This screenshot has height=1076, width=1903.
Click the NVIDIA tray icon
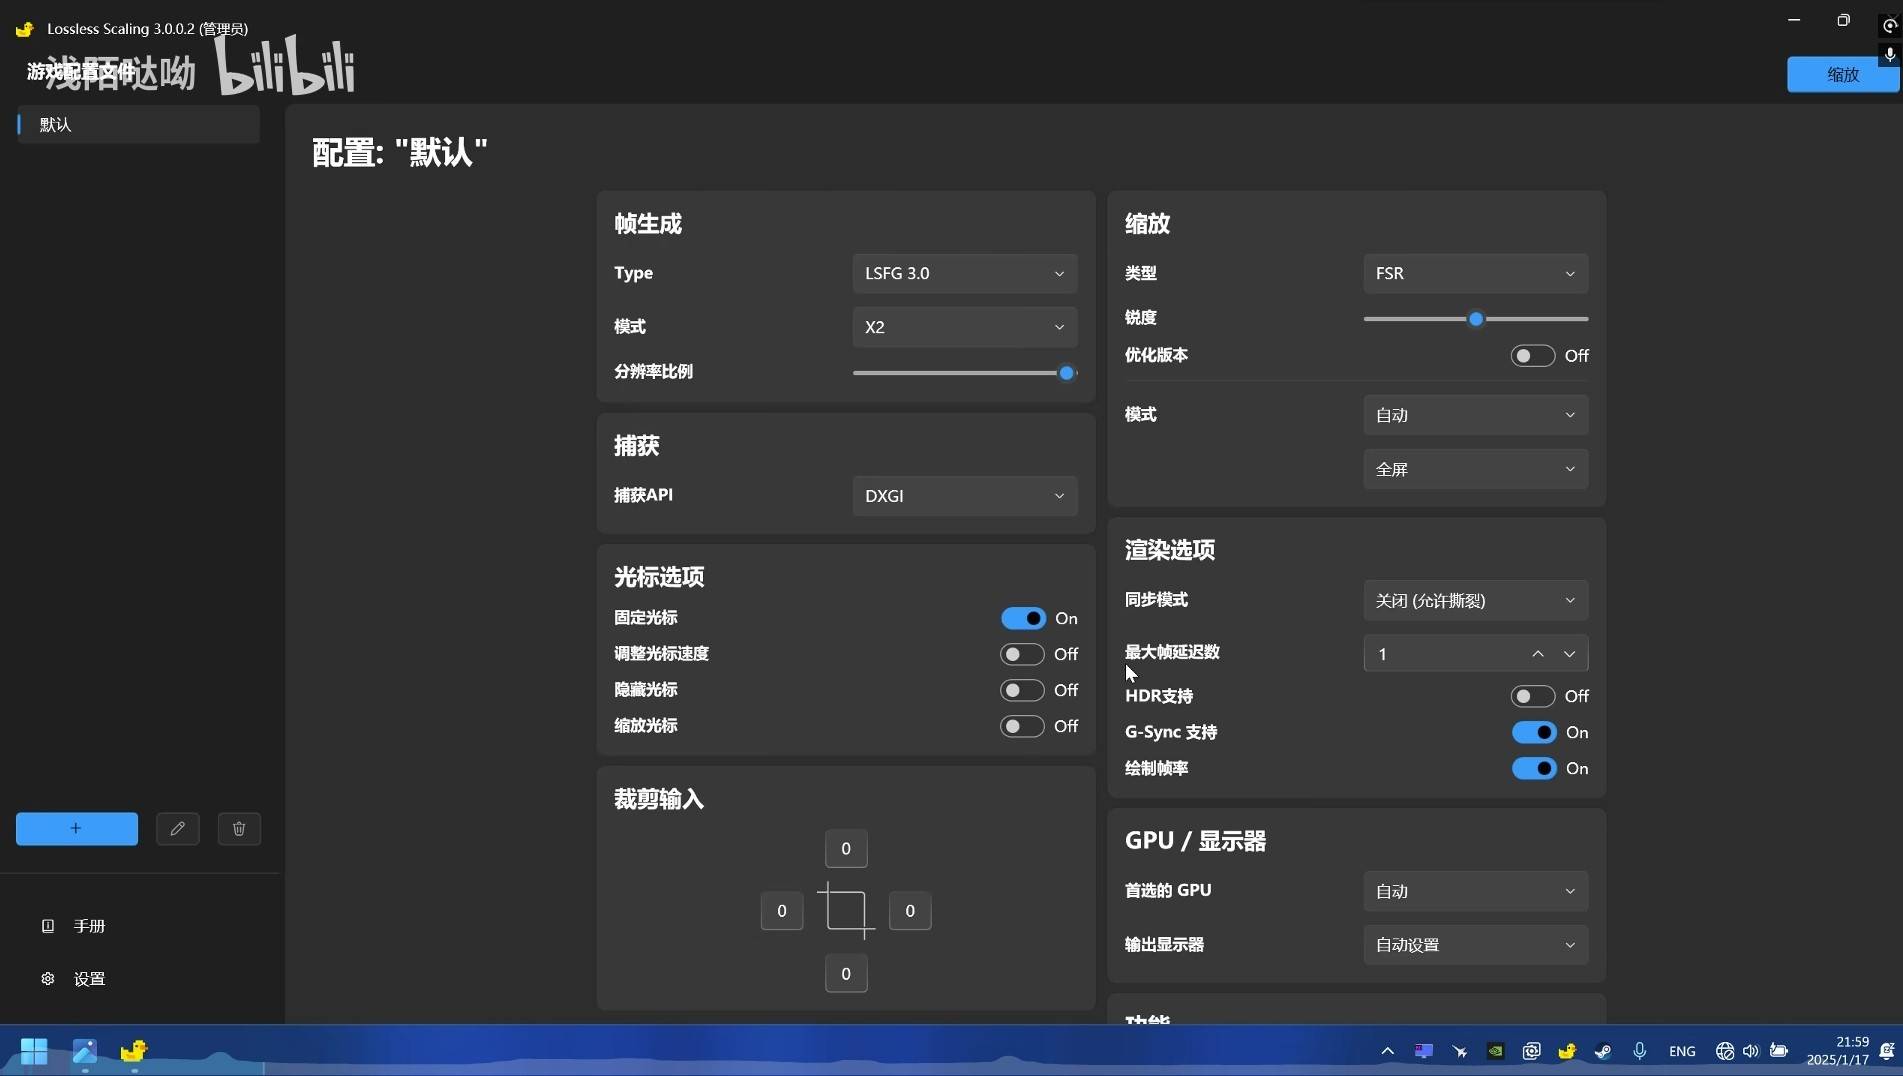tap(1495, 1051)
